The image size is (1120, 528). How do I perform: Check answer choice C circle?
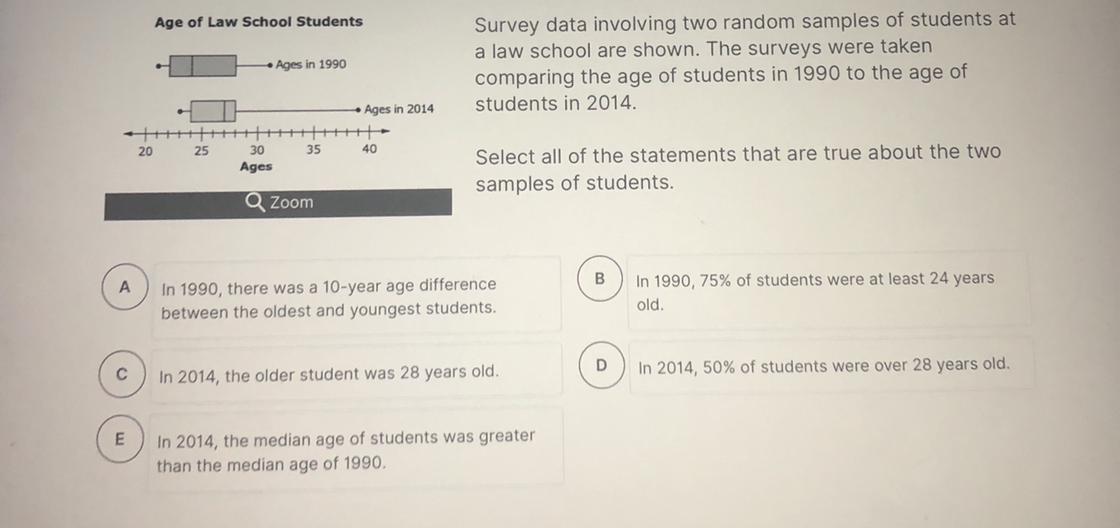click(121, 373)
